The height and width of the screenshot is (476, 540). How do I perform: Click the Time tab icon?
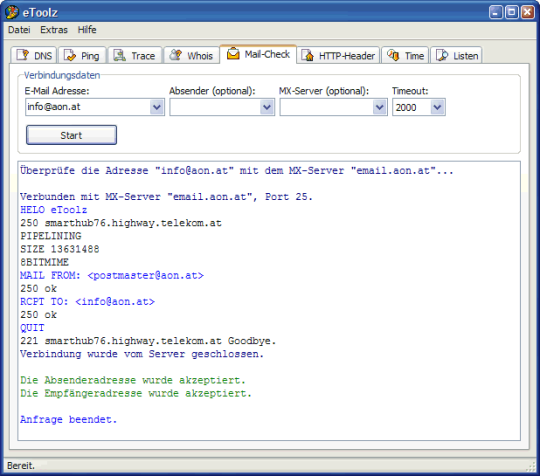coord(393,55)
